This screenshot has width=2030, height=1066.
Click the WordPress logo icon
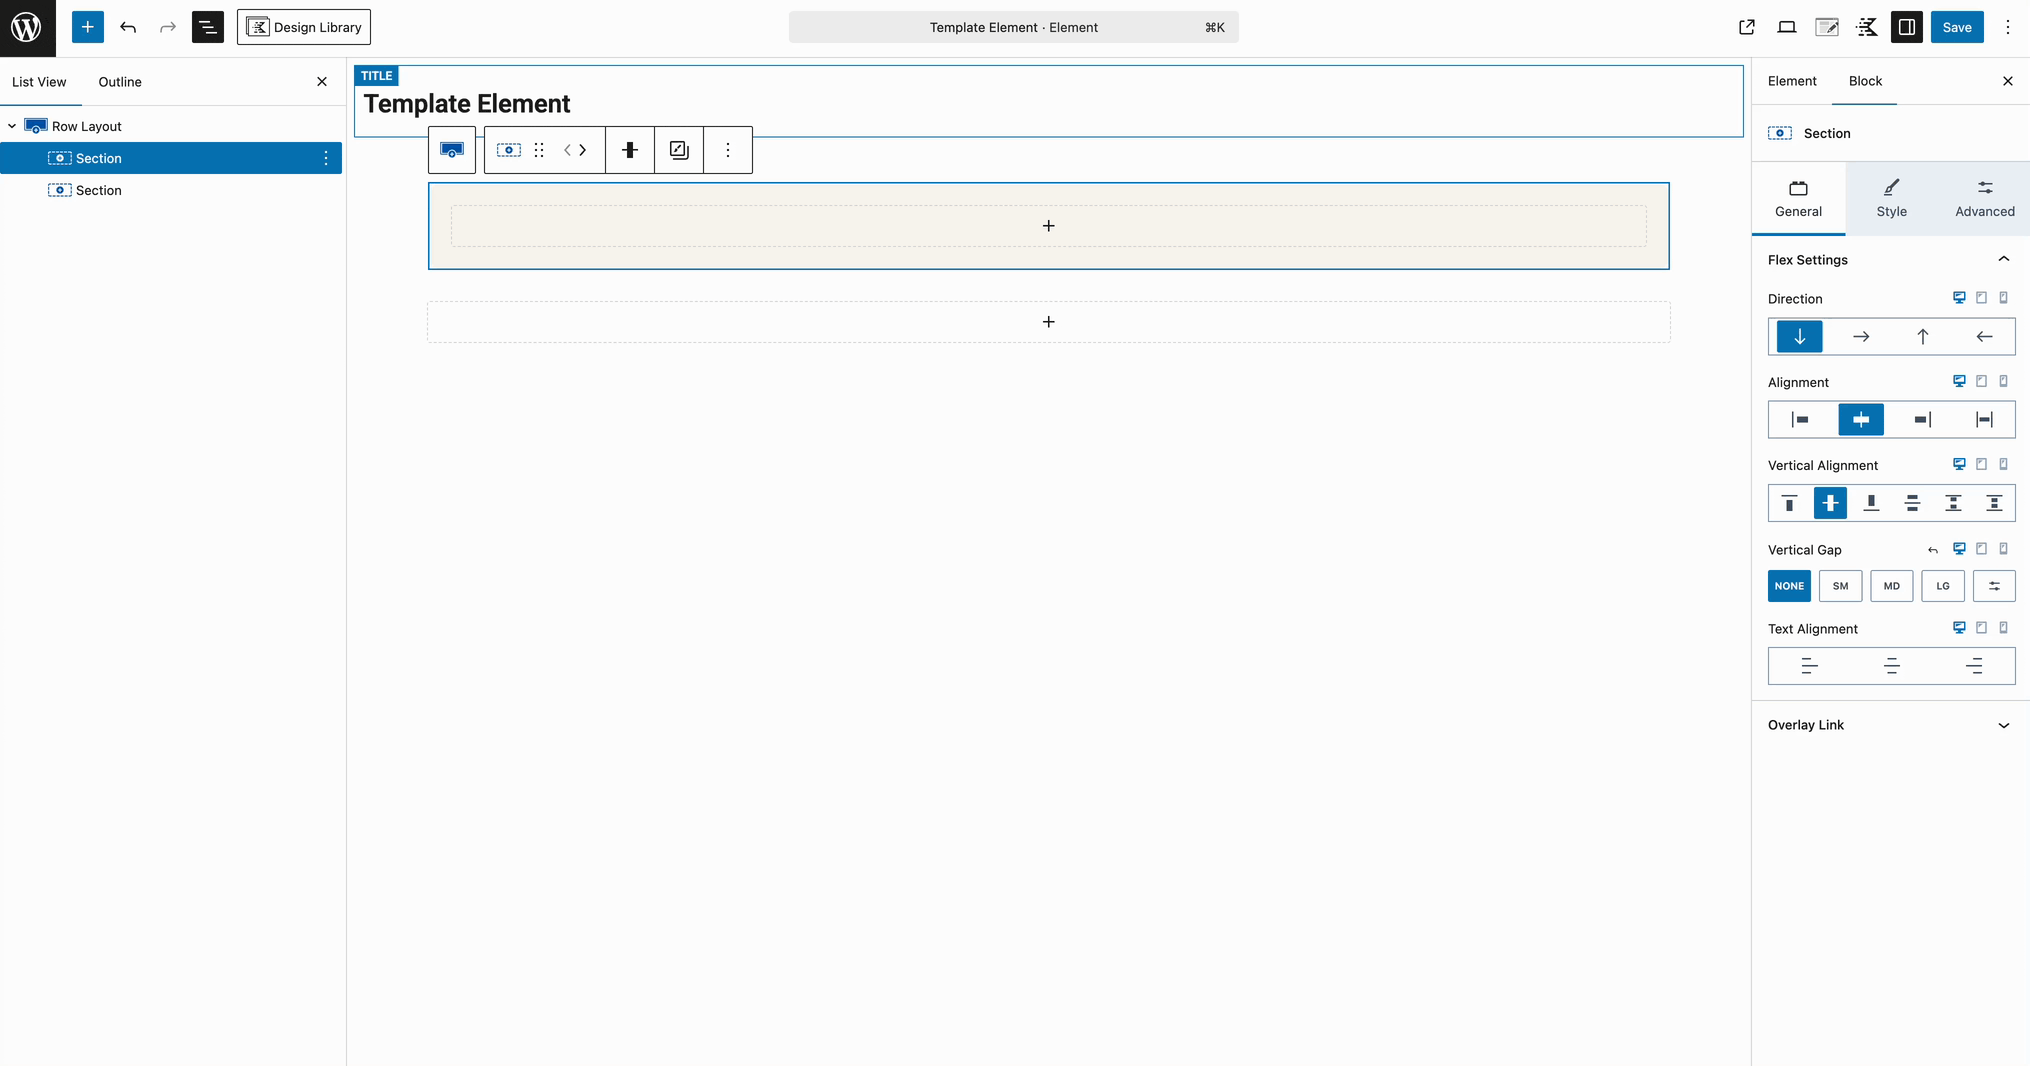27,27
